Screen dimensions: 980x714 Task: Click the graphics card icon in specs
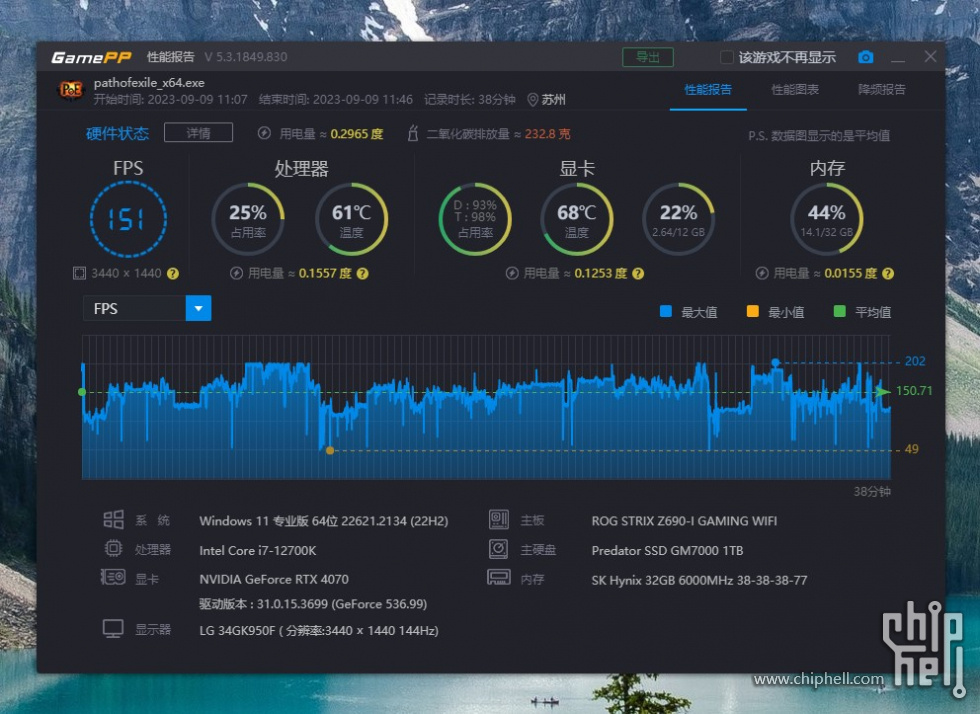click(x=113, y=577)
